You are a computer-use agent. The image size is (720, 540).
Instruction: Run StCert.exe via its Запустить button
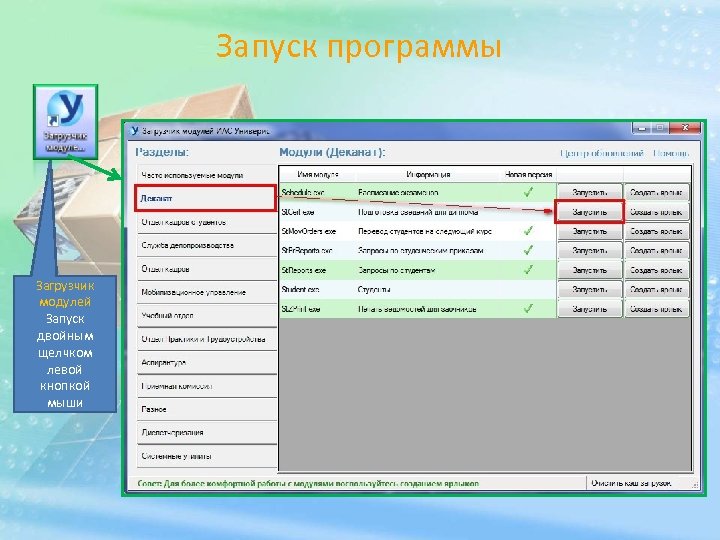[590, 212]
